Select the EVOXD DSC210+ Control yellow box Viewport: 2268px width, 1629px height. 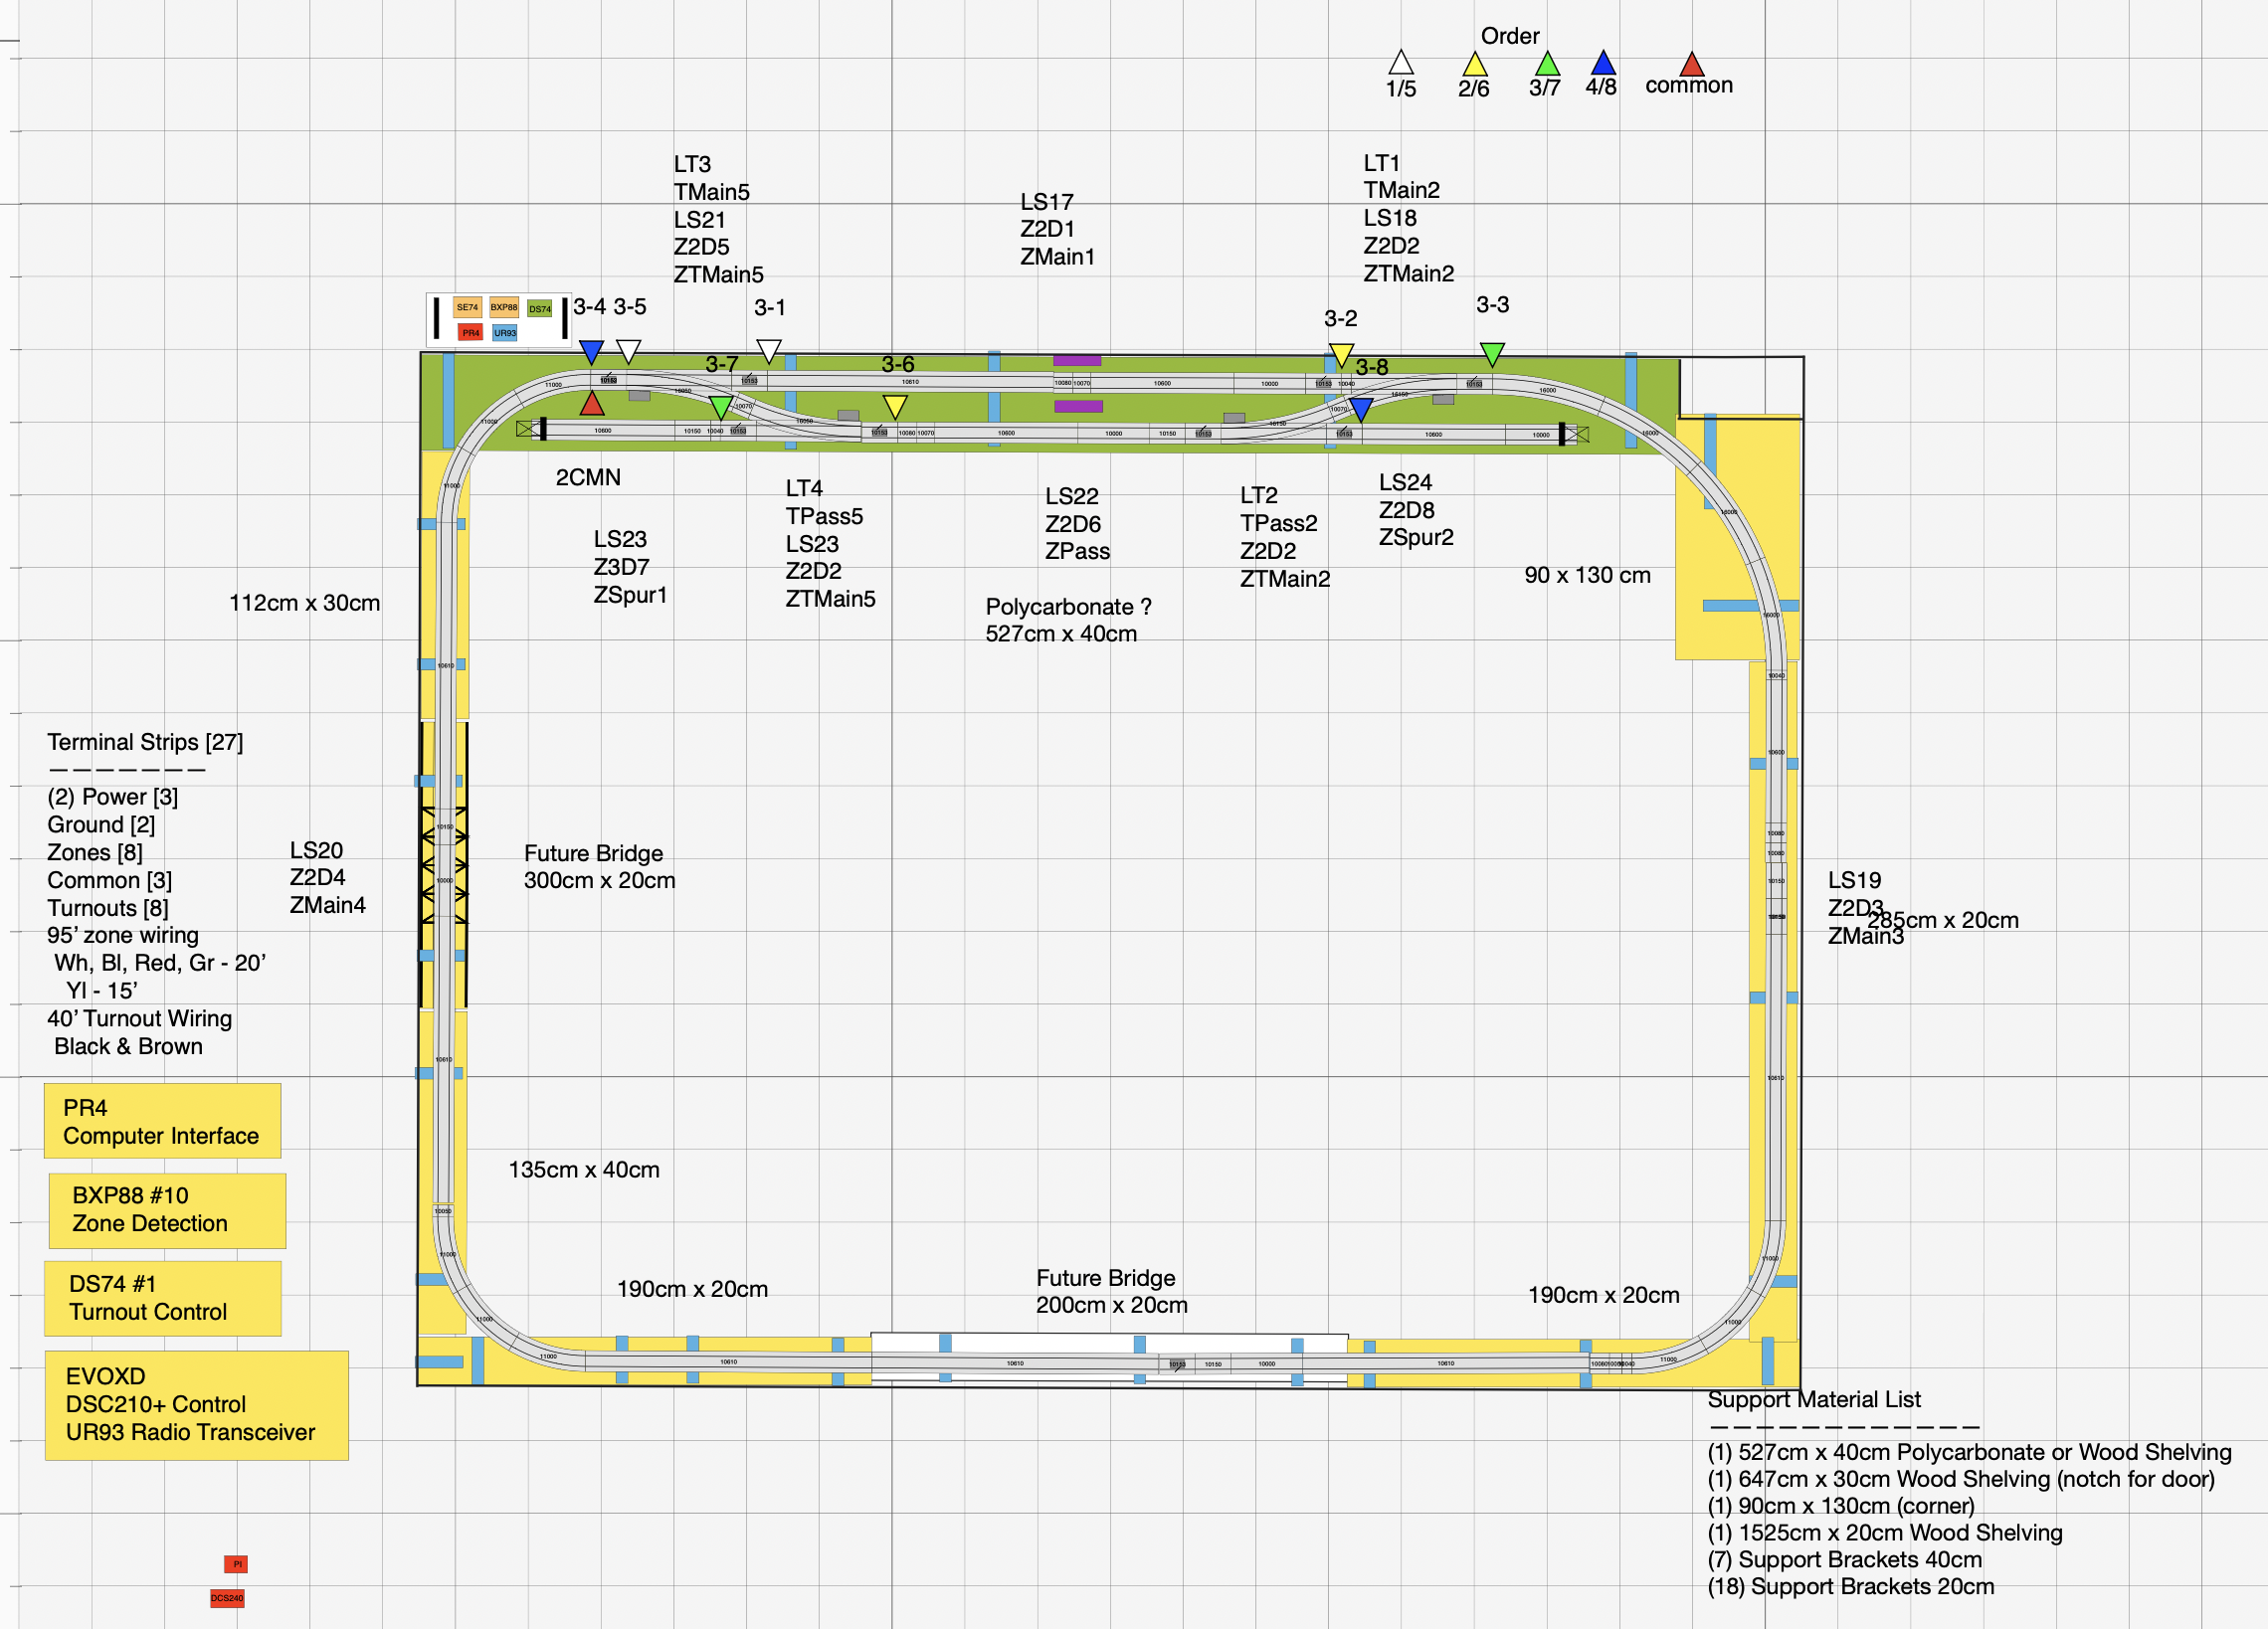[x=196, y=1404]
